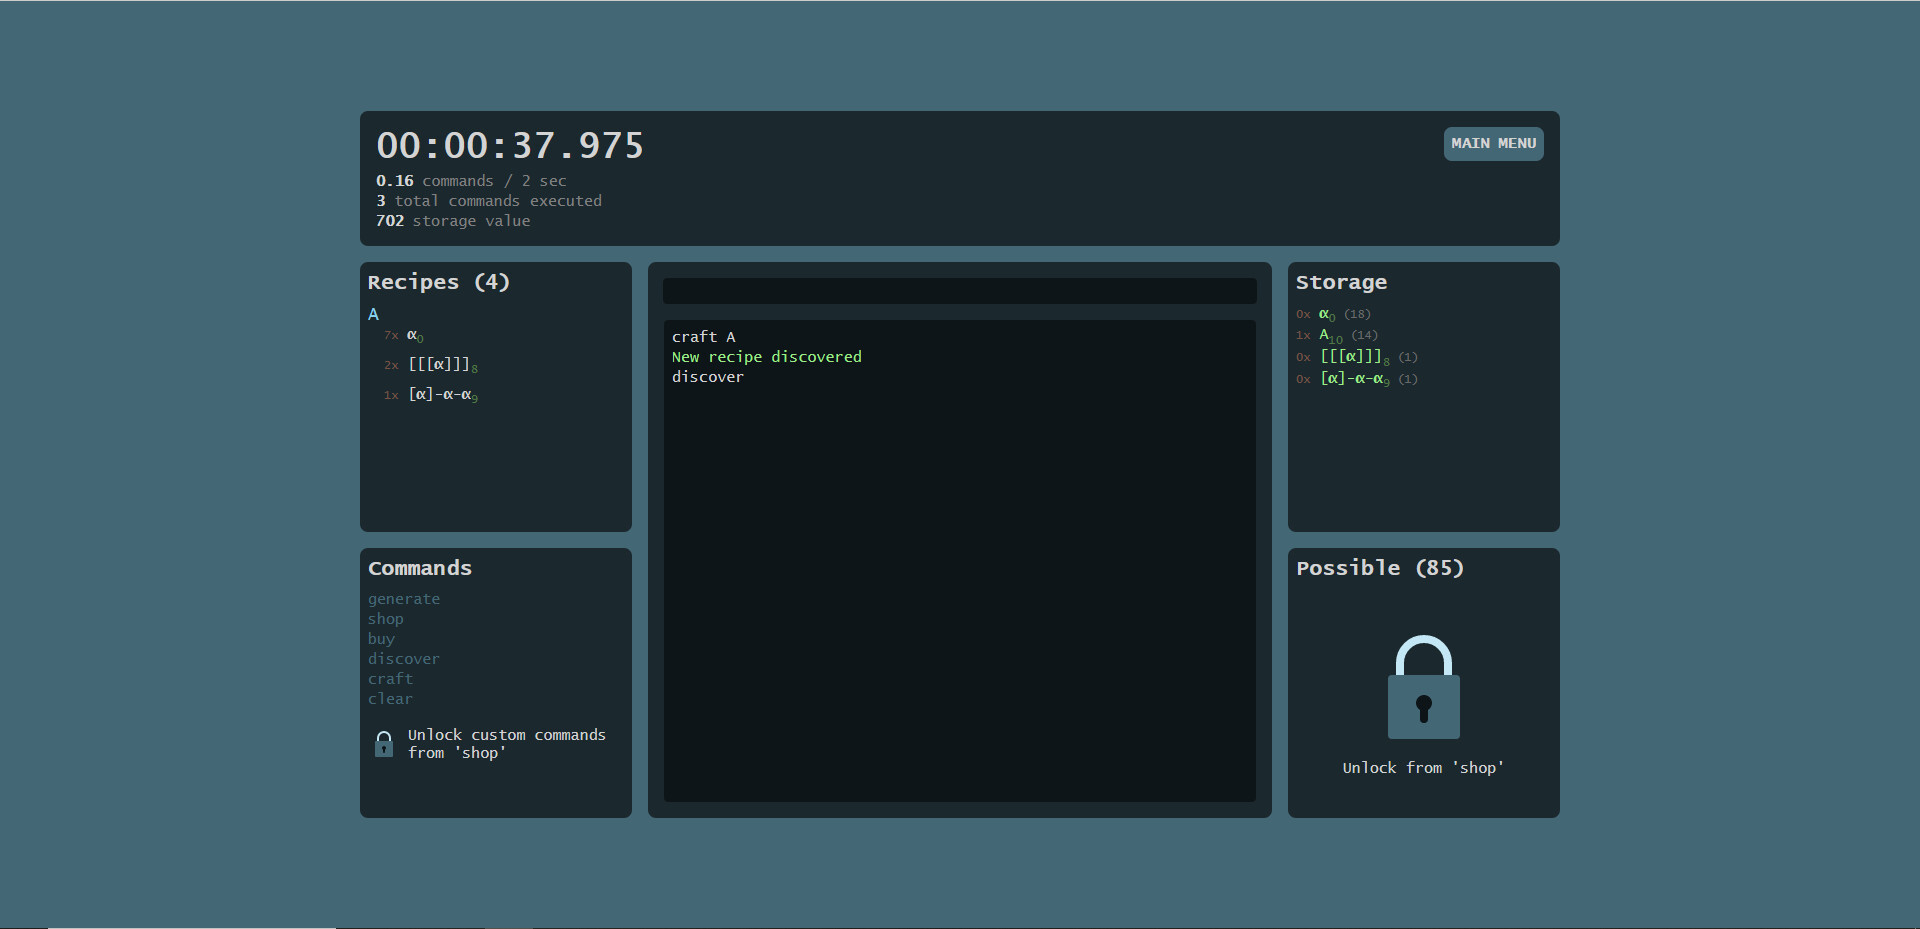
Task: Select the 1x [α]-α-α recipe ingredient
Action: pyautogui.click(x=441, y=395)
